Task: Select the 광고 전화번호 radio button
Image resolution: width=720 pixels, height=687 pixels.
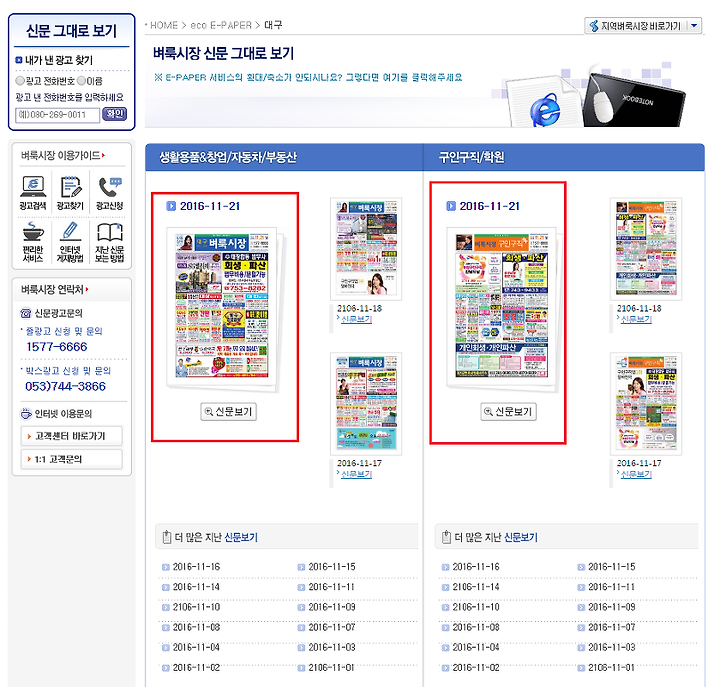Action: pos(20,81)
